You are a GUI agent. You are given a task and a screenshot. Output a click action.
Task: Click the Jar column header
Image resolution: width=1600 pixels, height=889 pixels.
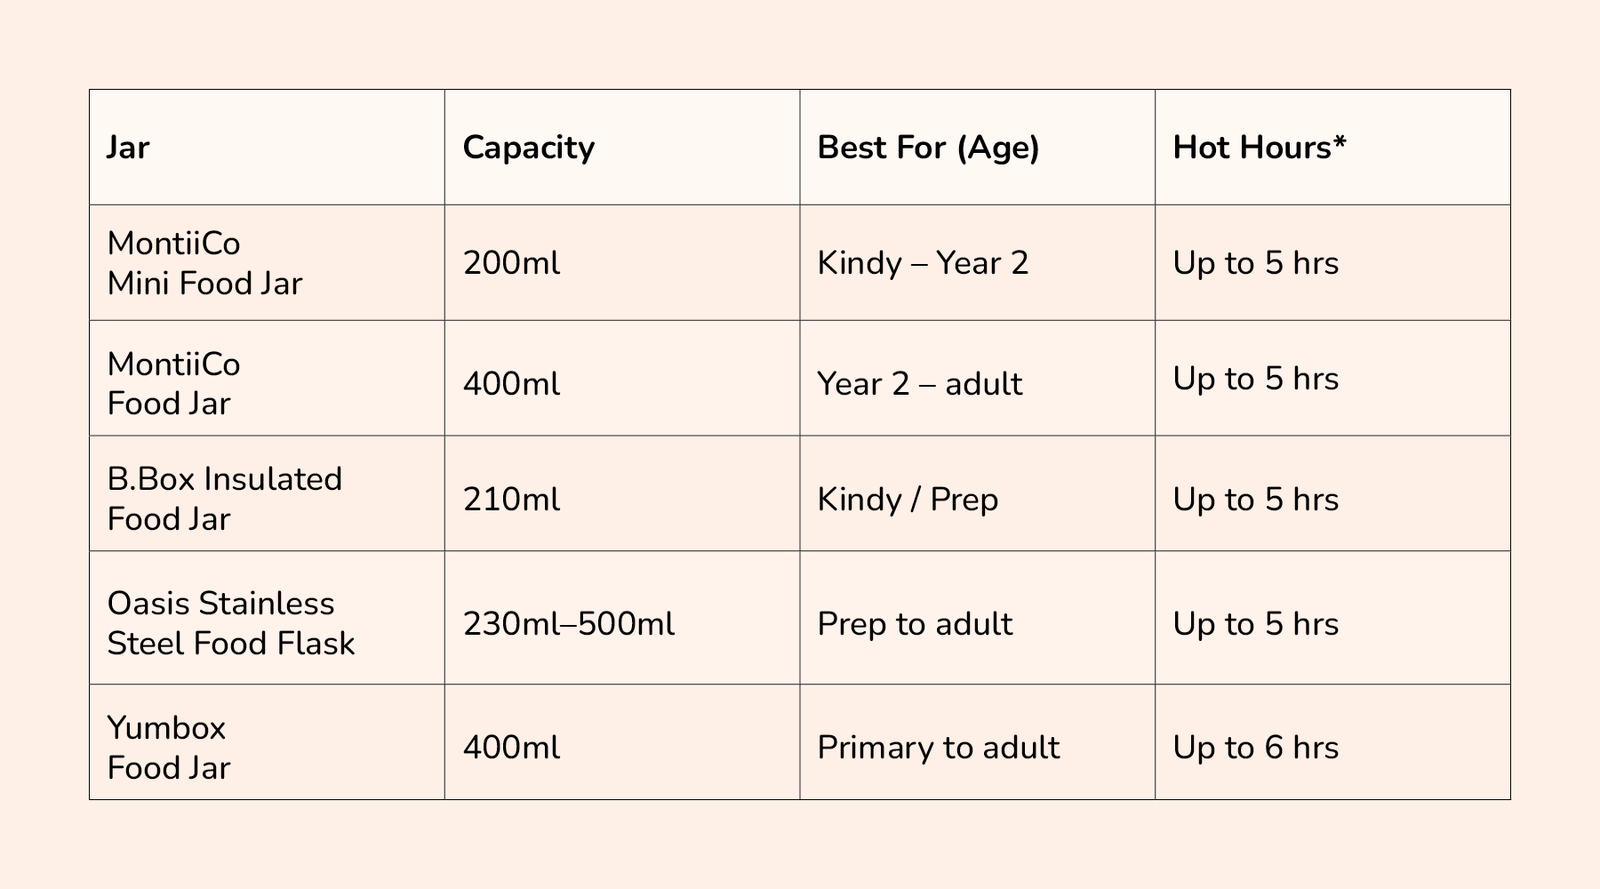point(267,147)
